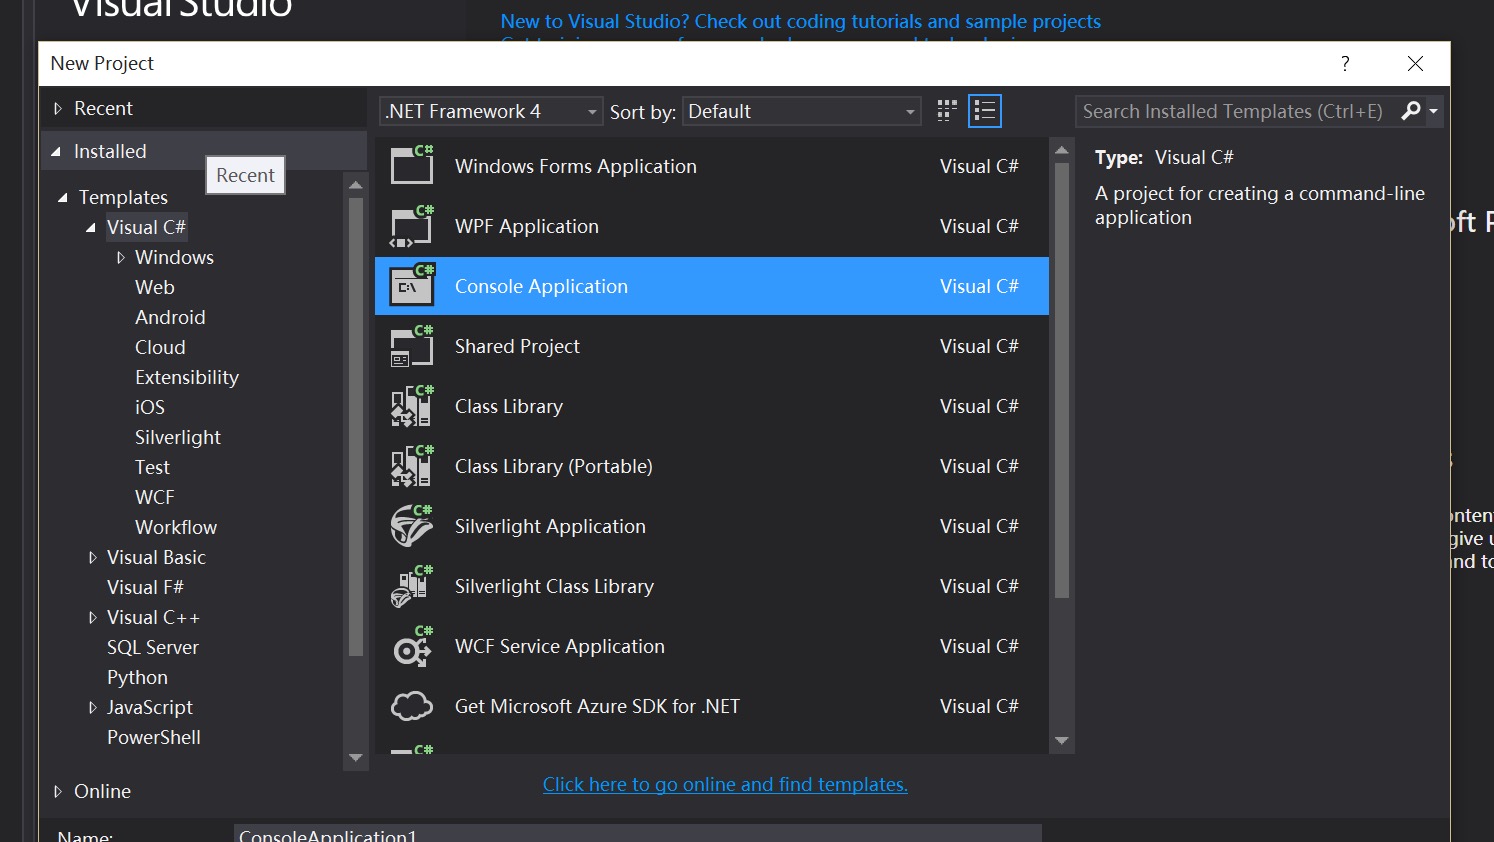The height and width of the screenshot is (842, 1494).
Task: Select the iOS template category
Action: pyautogui.click(x=150, y=407)
